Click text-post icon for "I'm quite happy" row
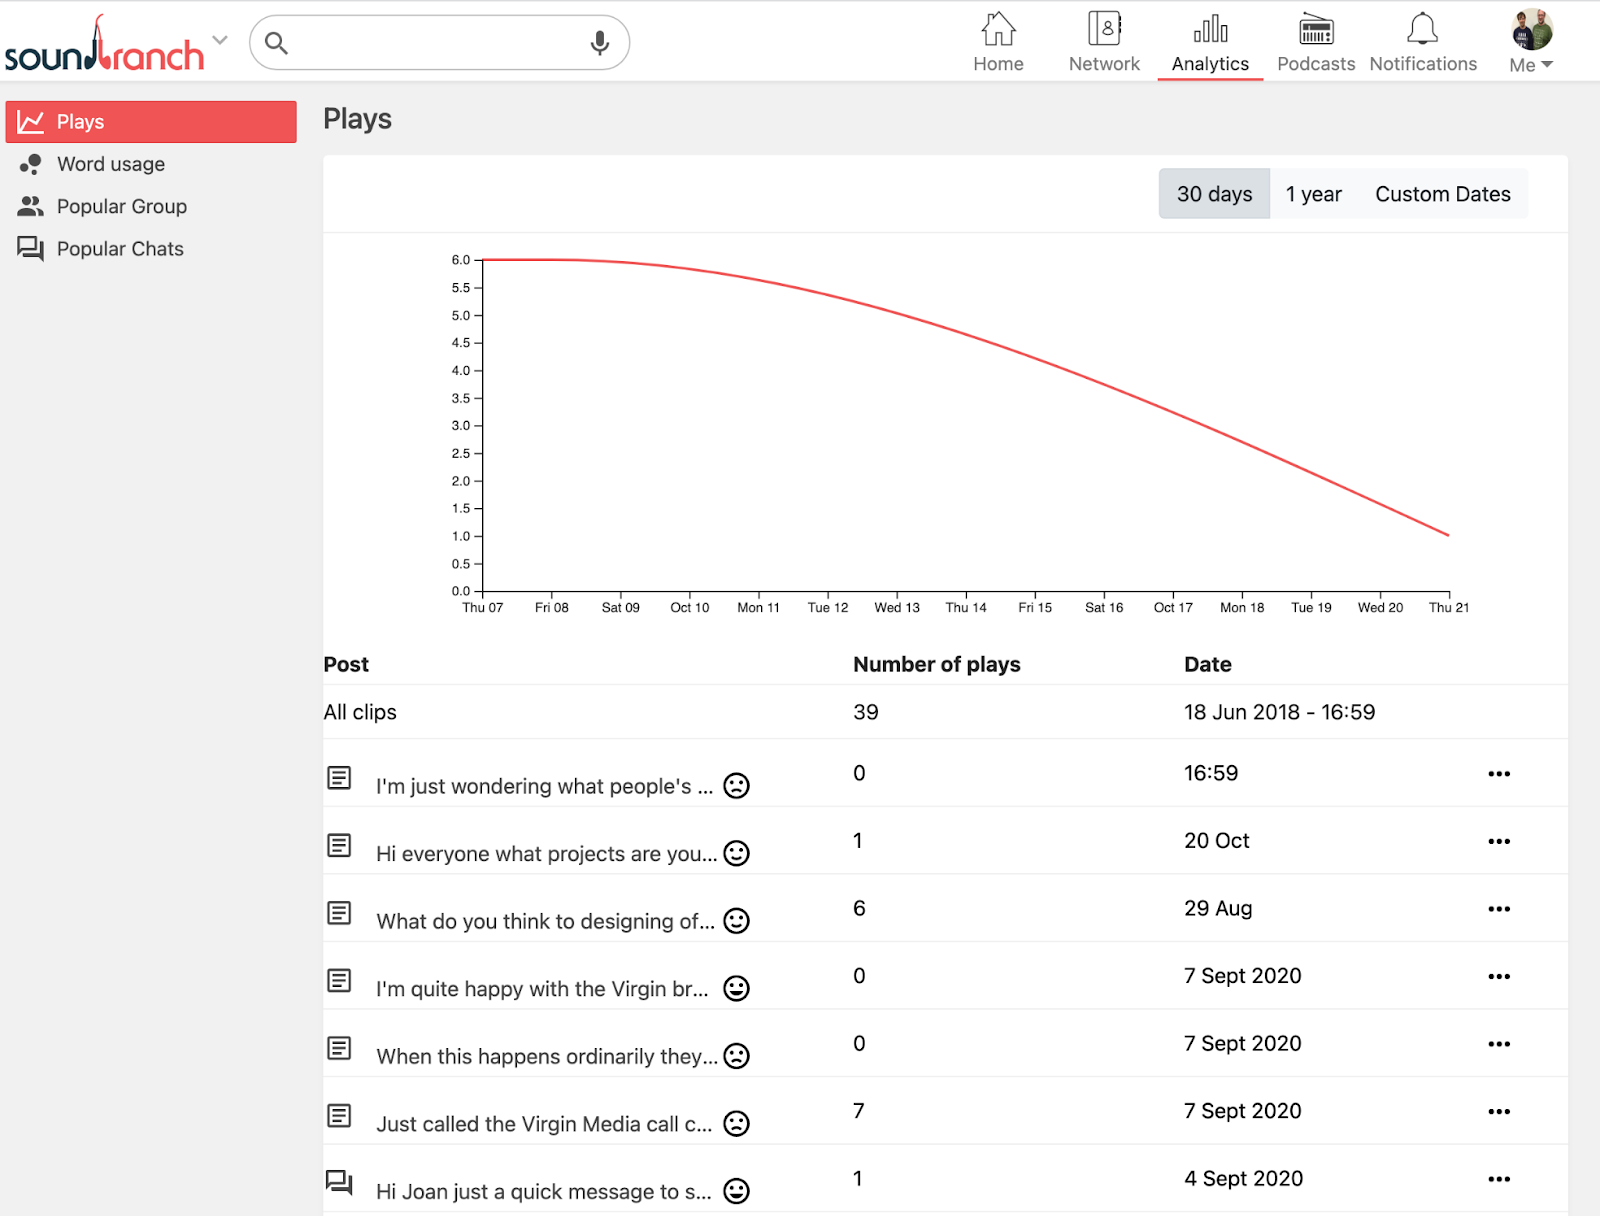This screenshot has height=1216, width=1600. coord(339,980)
